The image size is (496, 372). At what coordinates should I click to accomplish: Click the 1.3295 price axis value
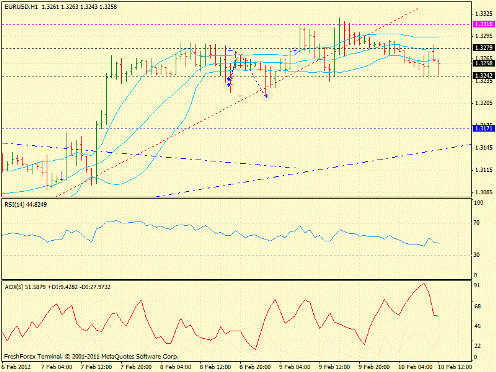(x=484, y=36)
